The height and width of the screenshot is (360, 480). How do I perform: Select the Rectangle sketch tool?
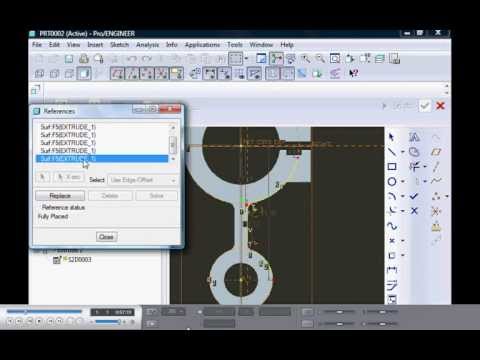[x=392, y=167]
